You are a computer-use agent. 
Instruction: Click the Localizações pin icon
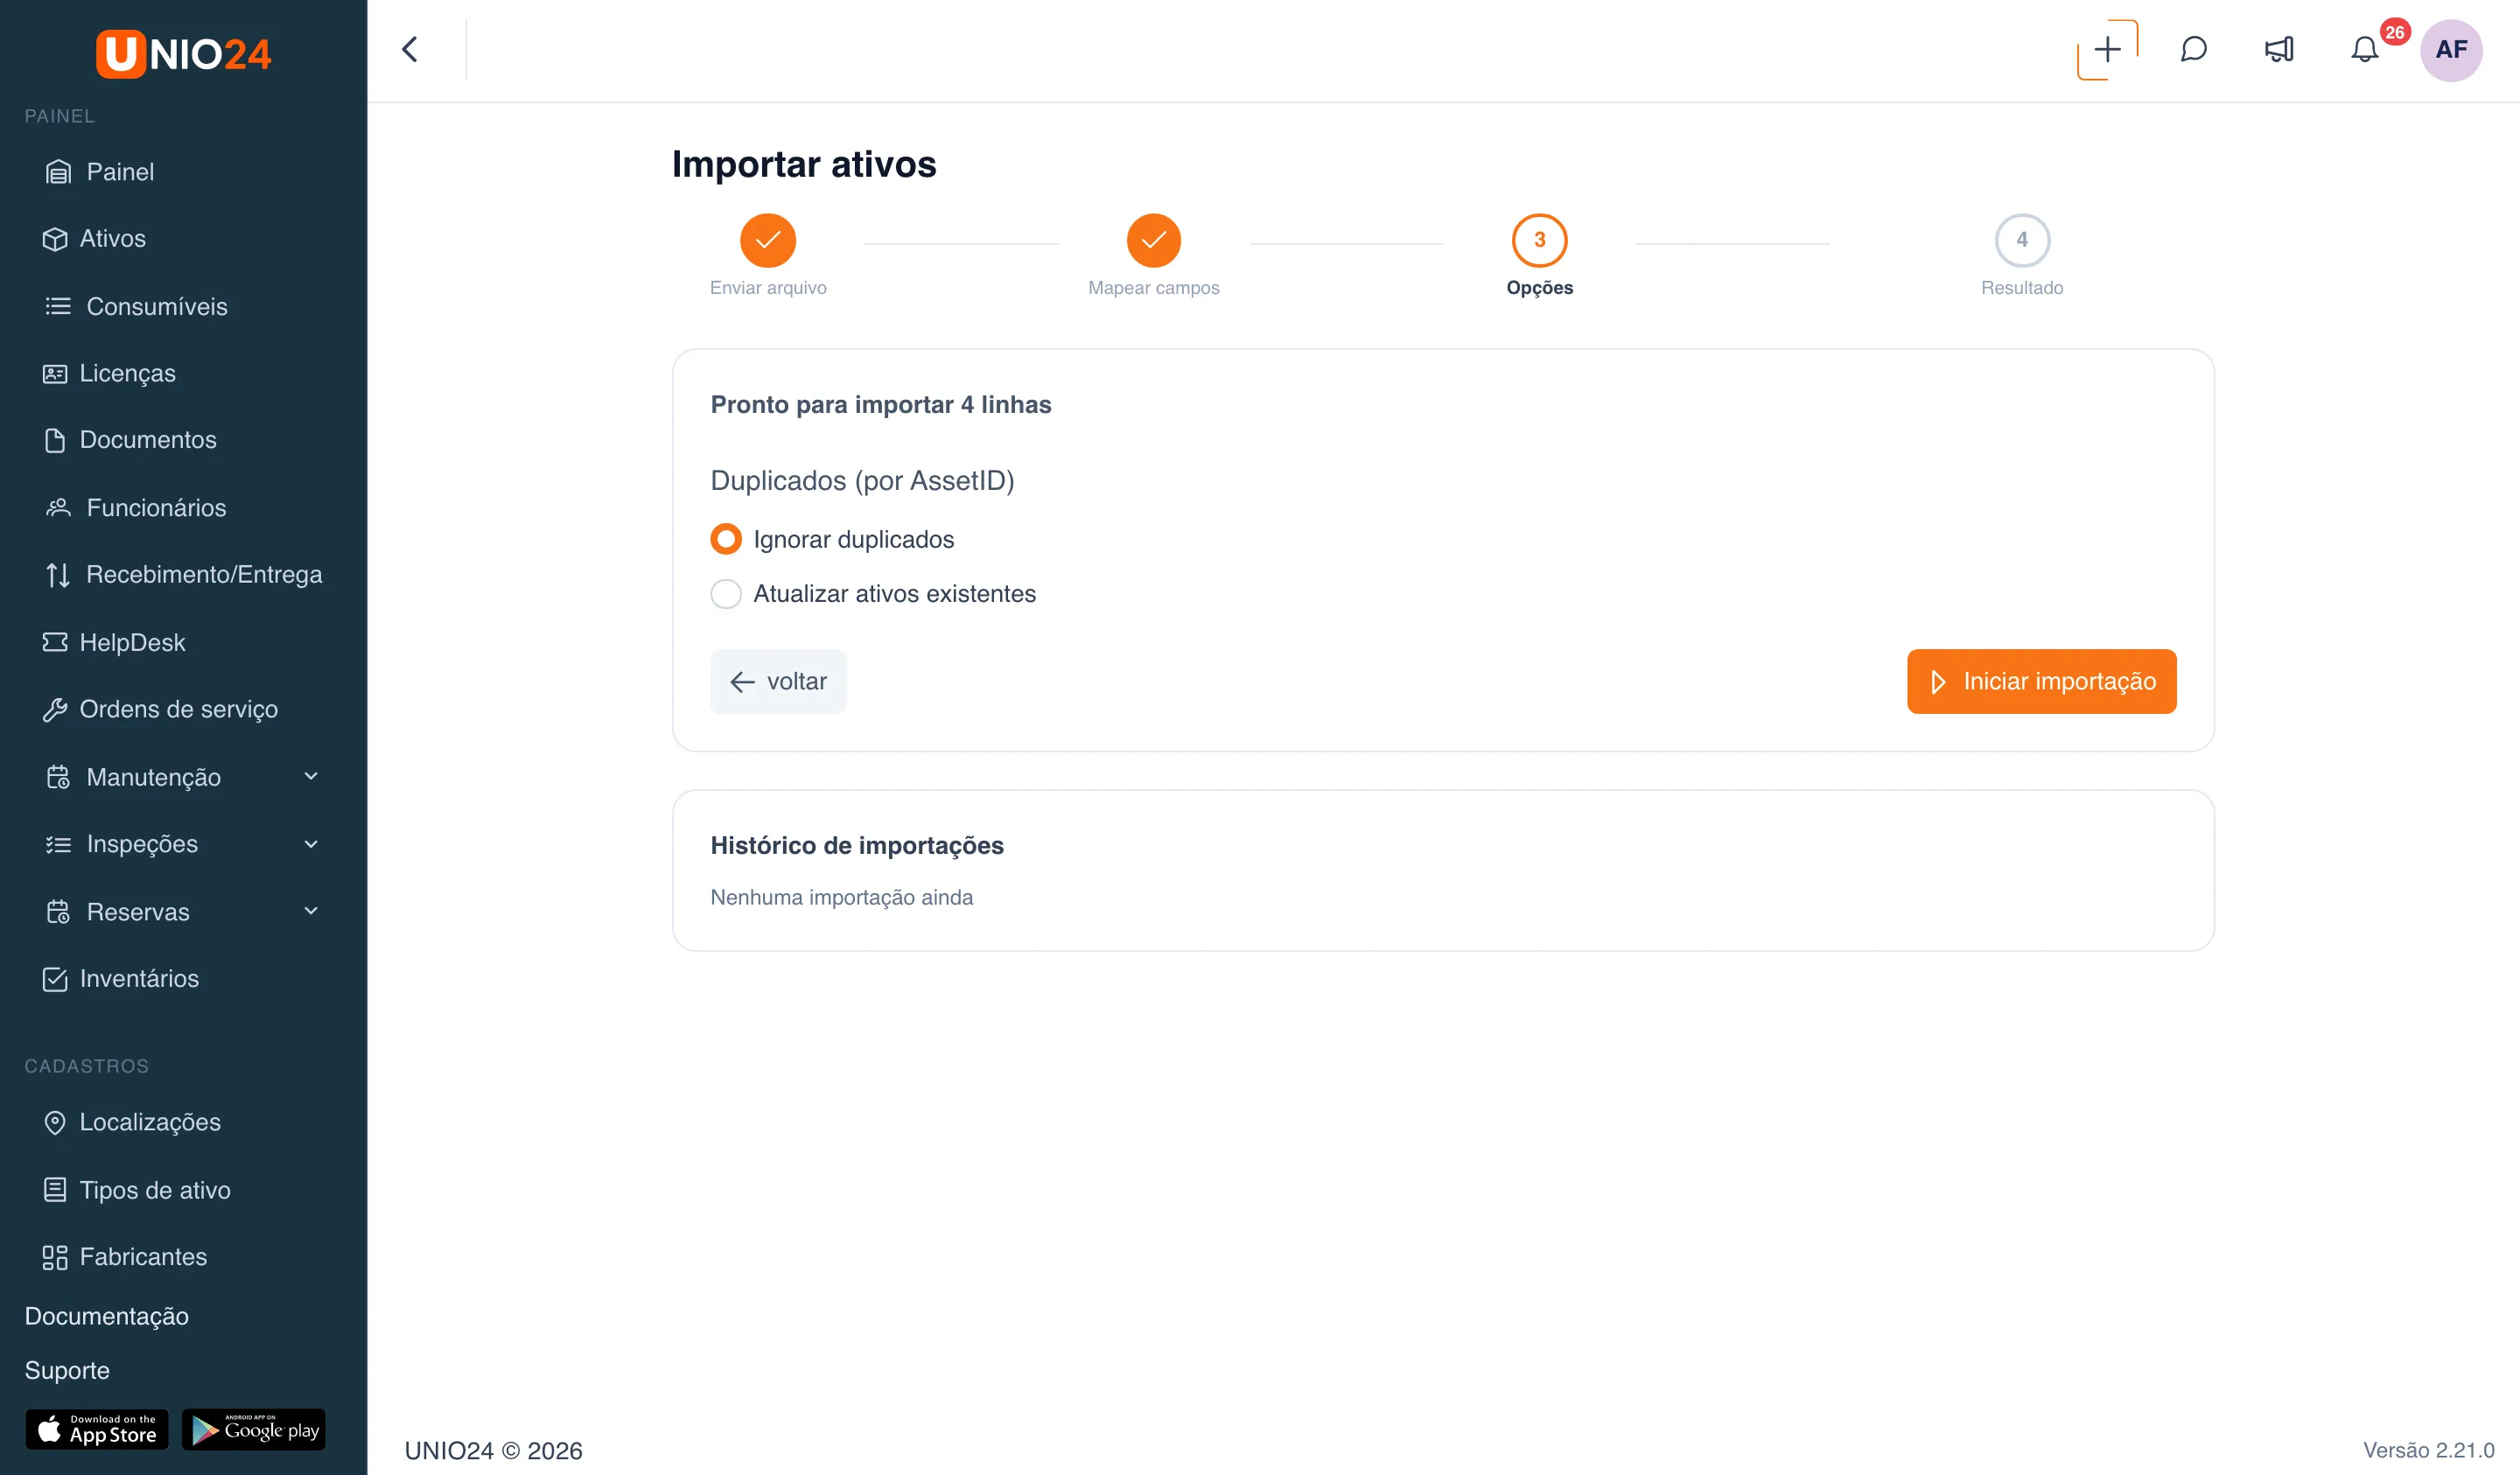55,1123
